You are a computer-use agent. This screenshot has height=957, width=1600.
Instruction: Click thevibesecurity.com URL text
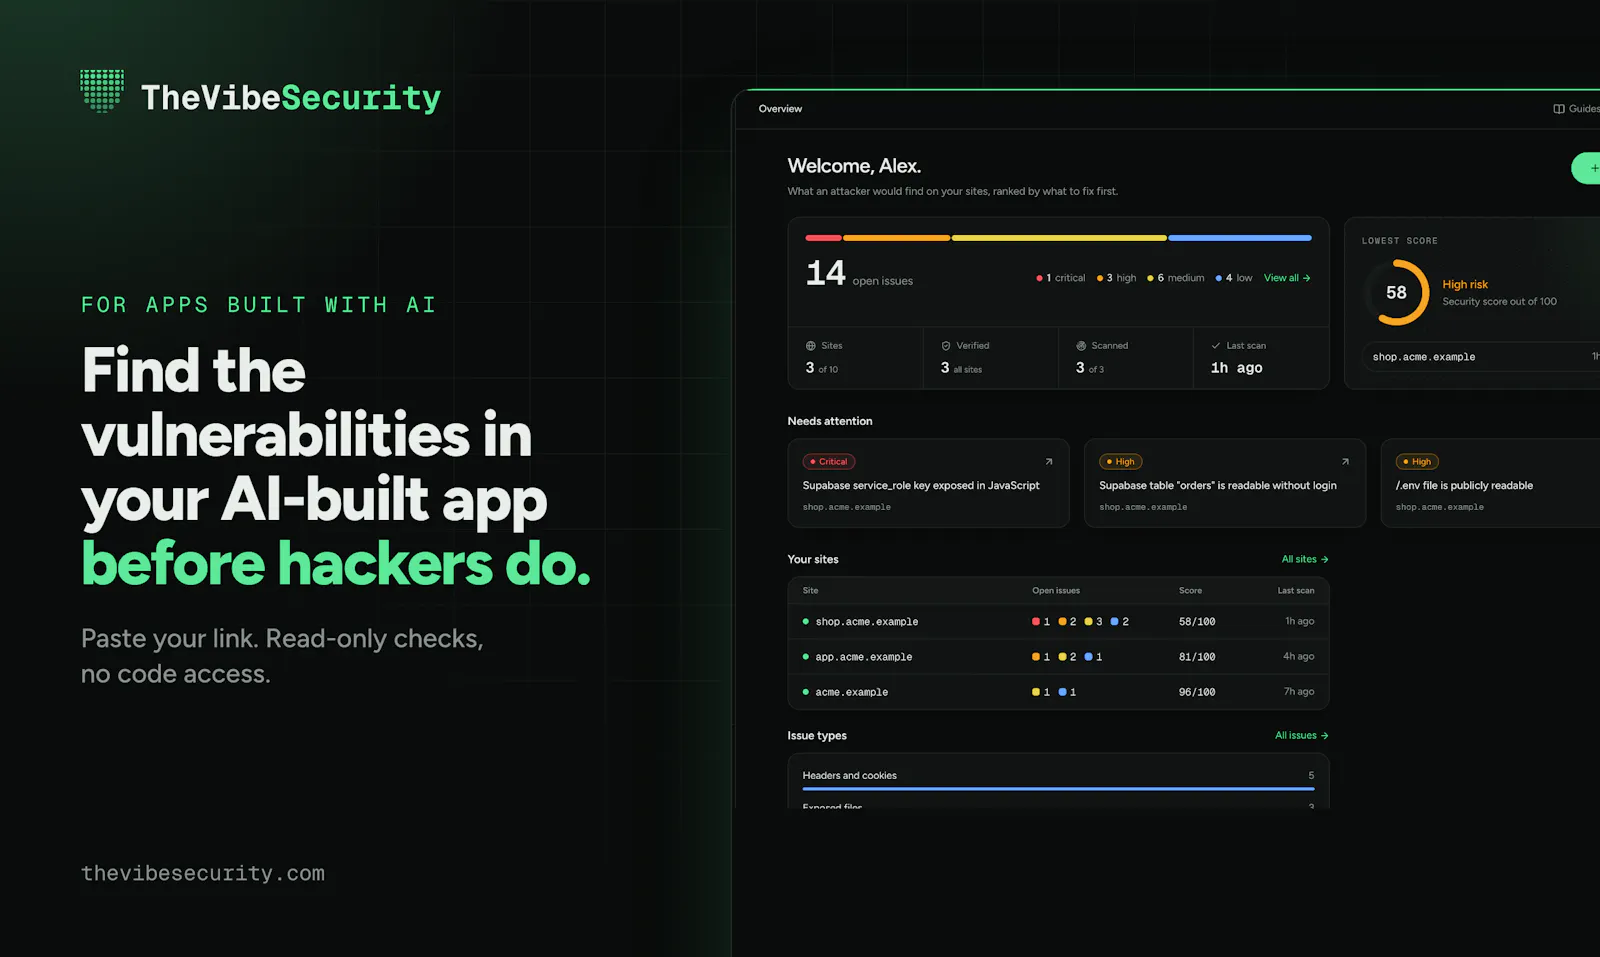click(203, 873)
